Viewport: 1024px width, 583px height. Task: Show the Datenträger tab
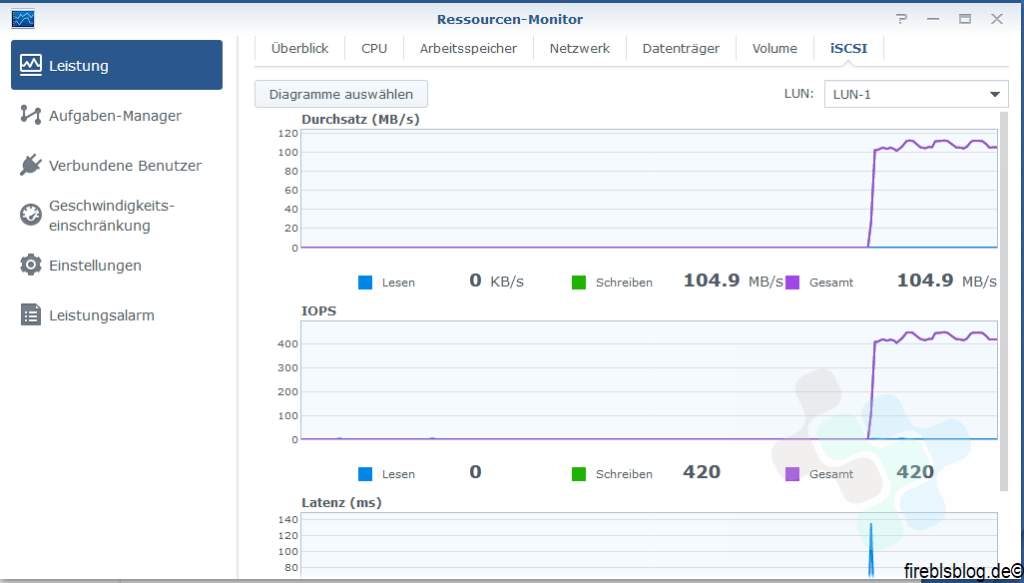(x=681, y=48)
